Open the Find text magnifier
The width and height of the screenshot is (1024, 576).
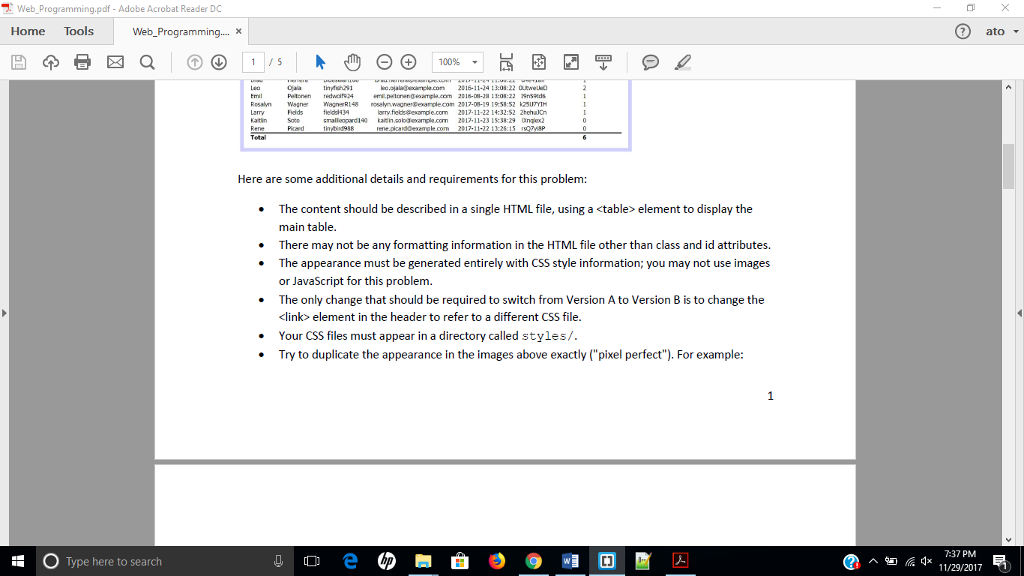click(x=148, y=62)
